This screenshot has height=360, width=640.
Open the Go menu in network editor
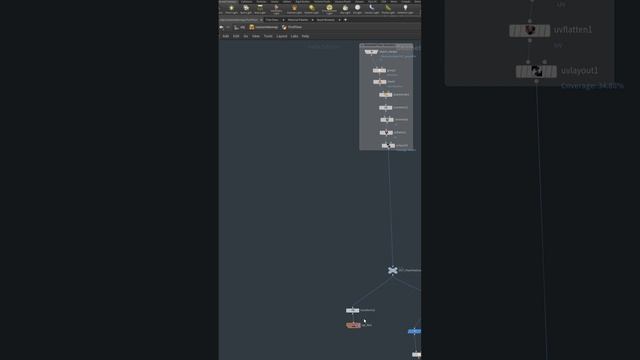tap(245, 36)
